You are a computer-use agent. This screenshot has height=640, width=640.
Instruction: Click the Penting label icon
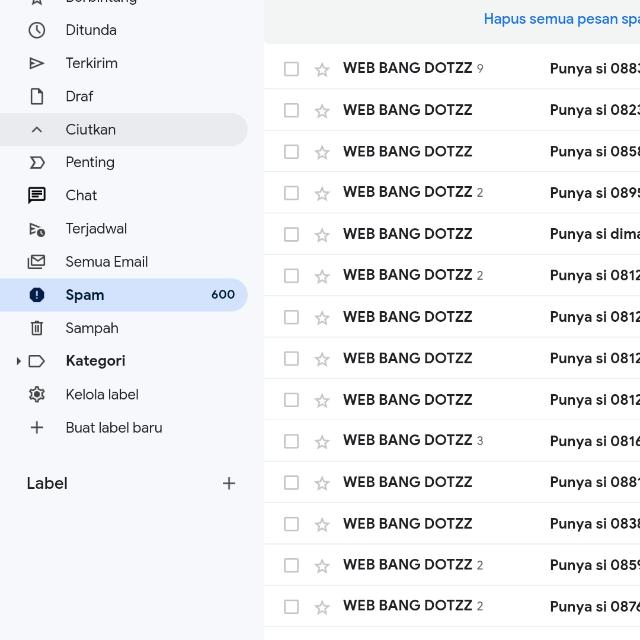[37, 162]
